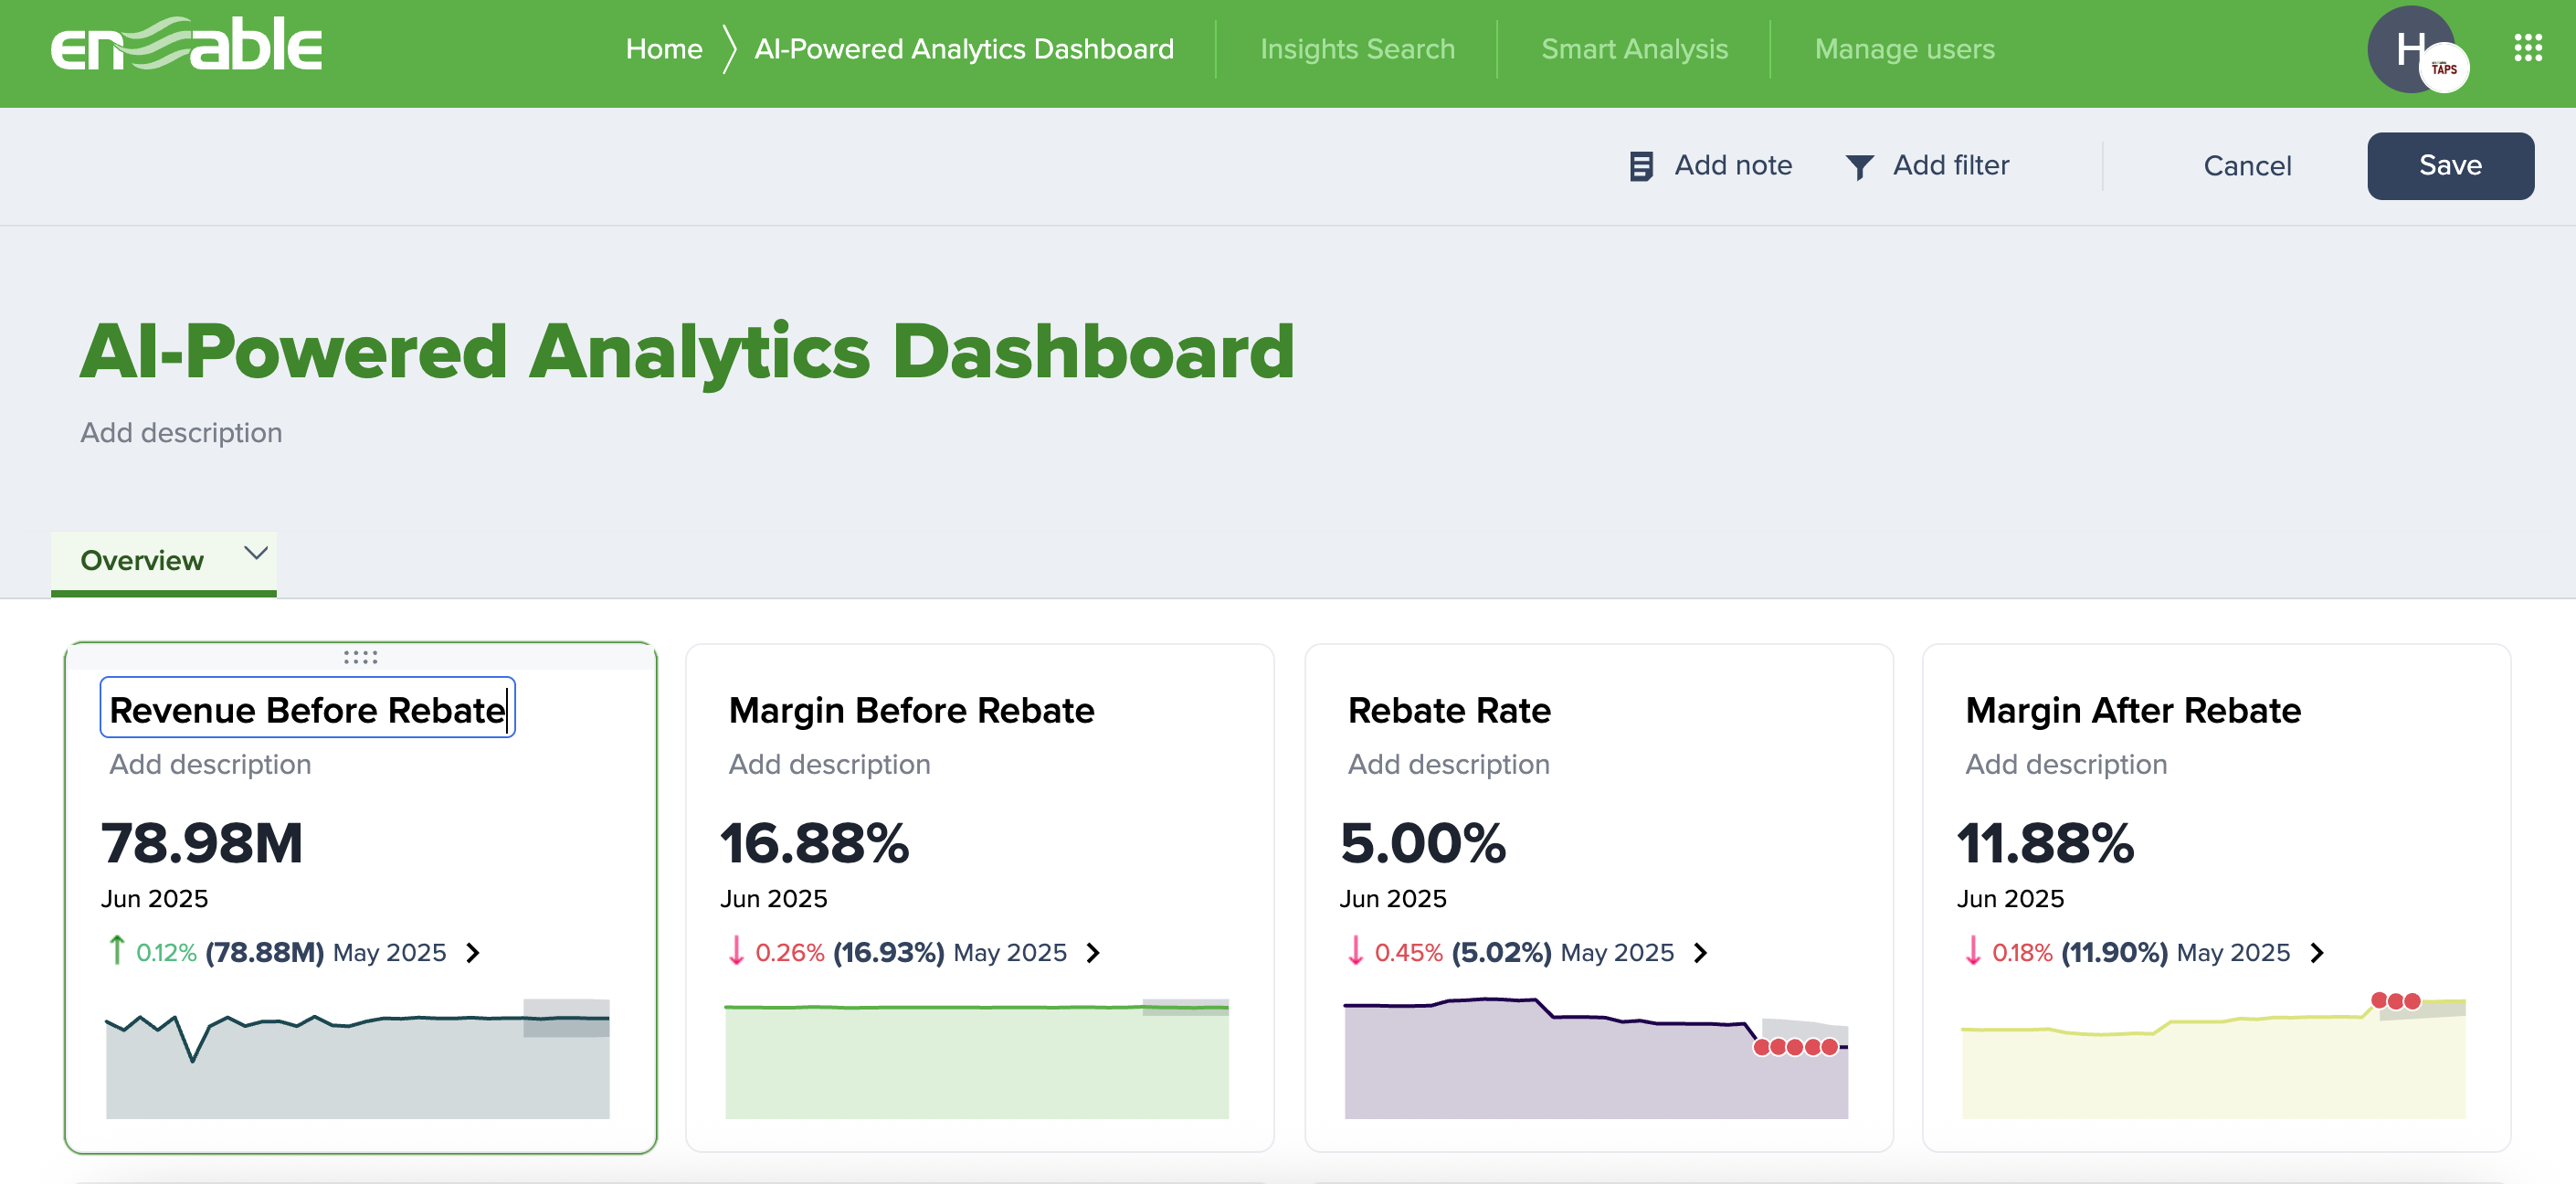
Task: Expand the Overview tab dropdown chevron
Action: [x=254, y=551]
